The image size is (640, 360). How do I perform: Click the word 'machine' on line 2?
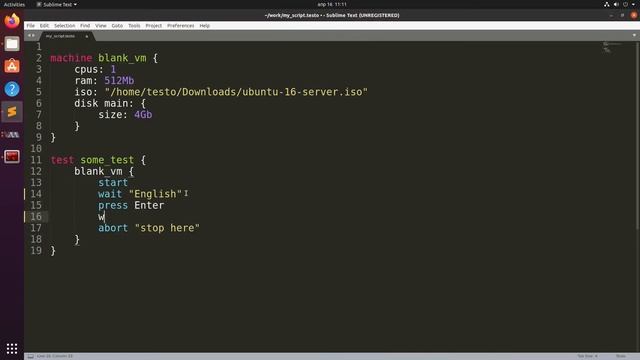click(71, 58)
